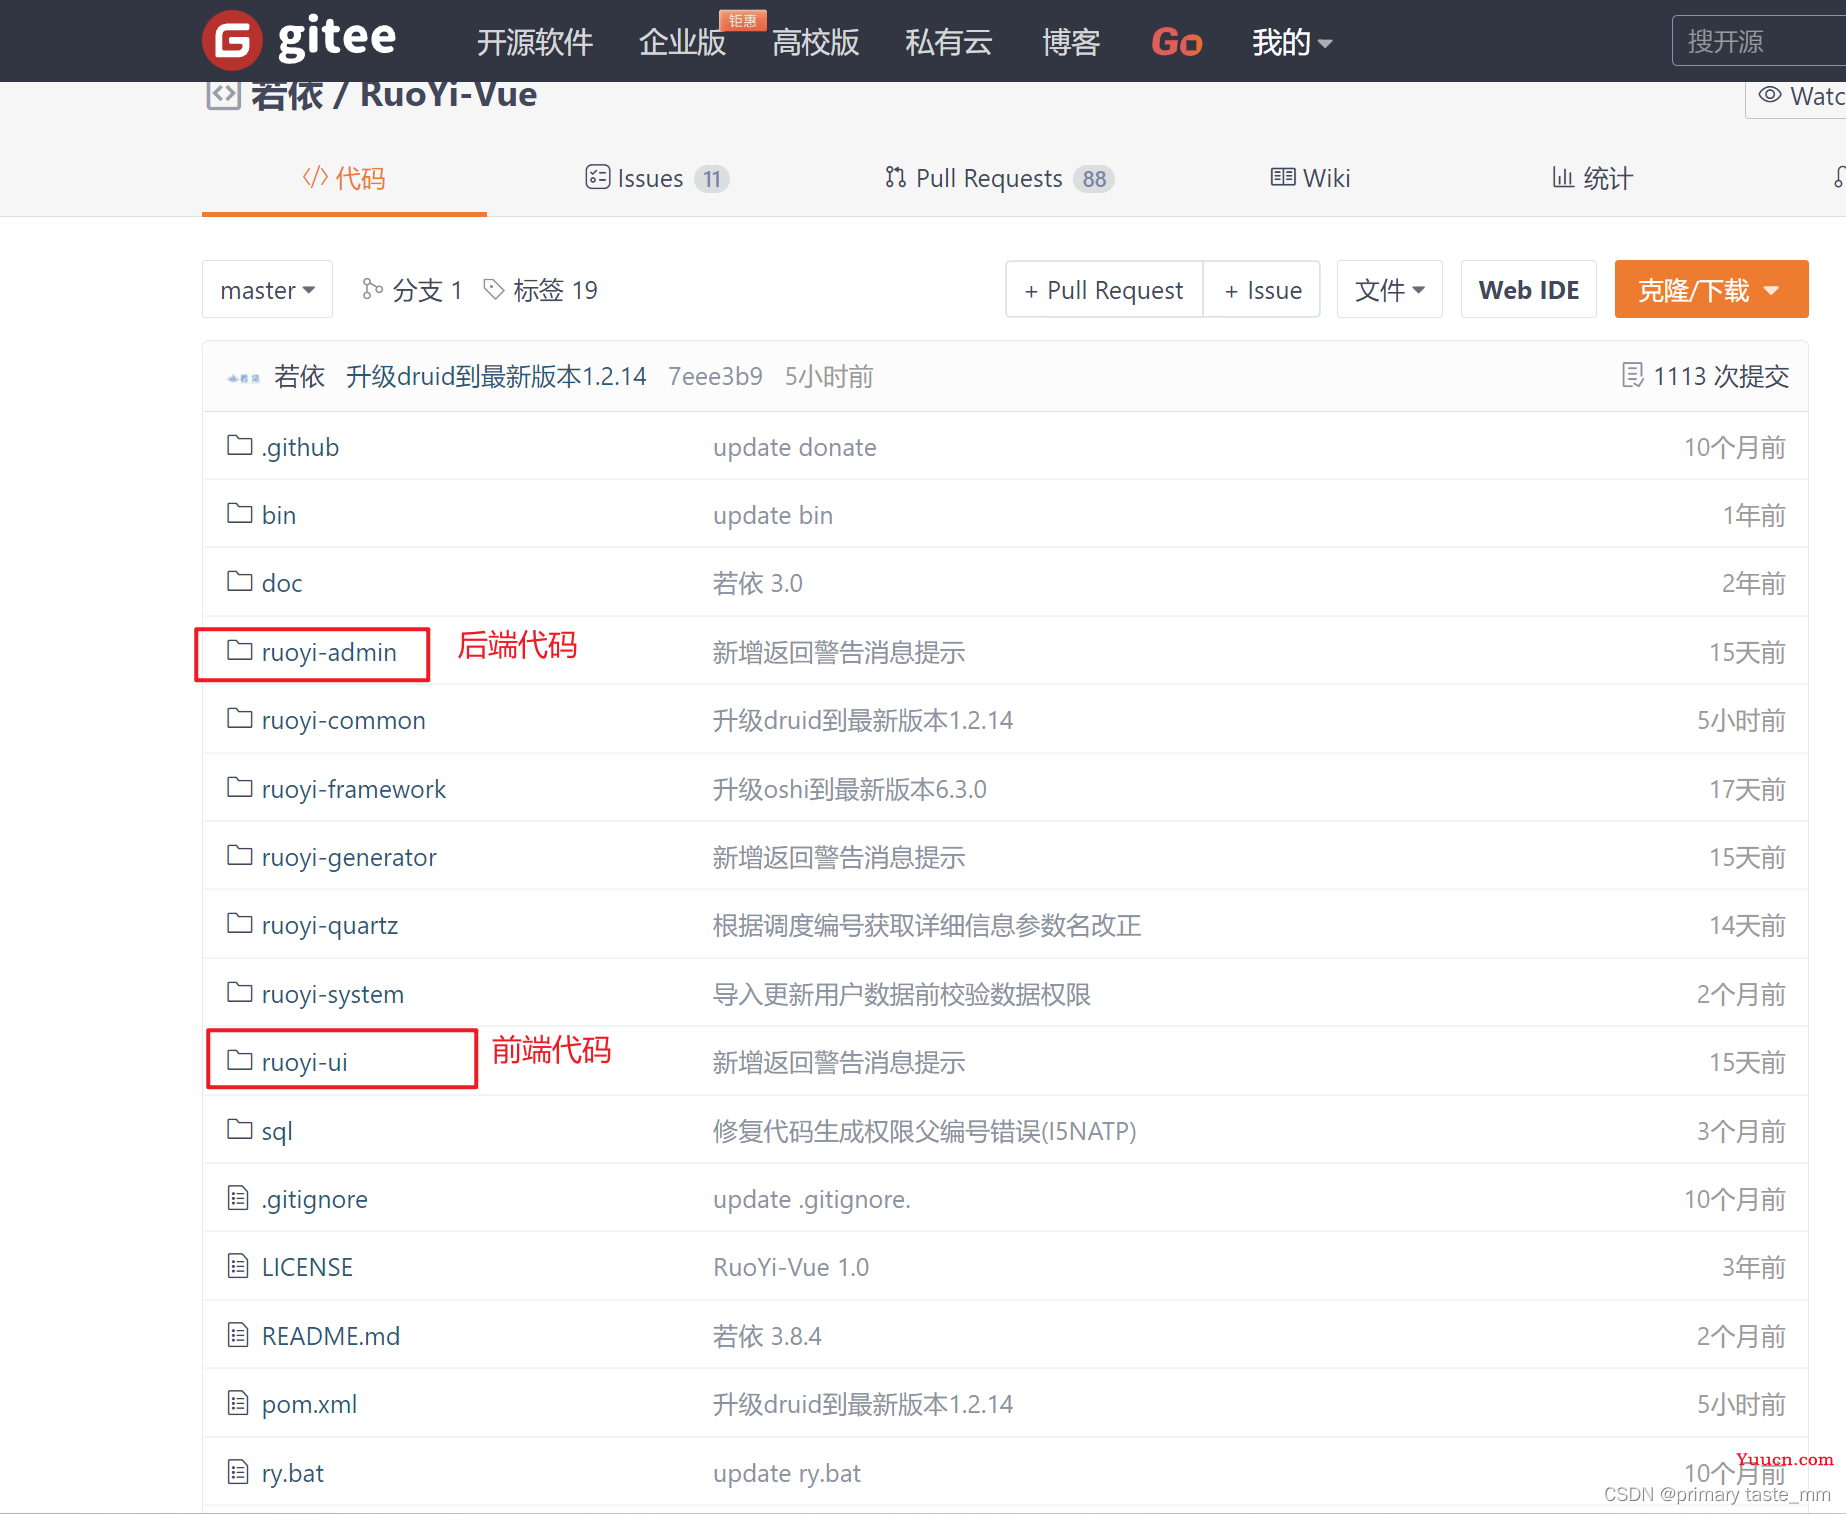Image resolution: width=1846 pixels, height=1514 pixels.
Task: Click the ruoyi-system folder icon
Action: pos(239,992)
